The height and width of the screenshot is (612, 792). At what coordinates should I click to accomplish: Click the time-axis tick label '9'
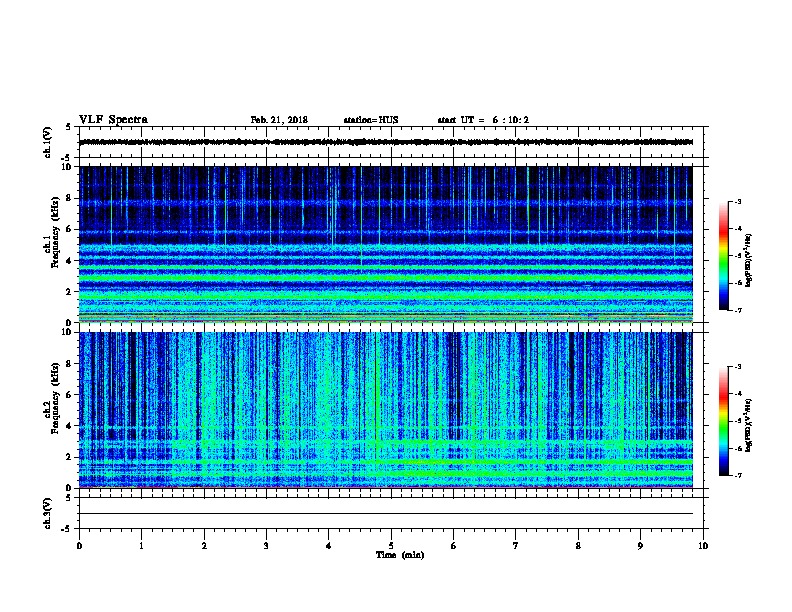point(640,546)
